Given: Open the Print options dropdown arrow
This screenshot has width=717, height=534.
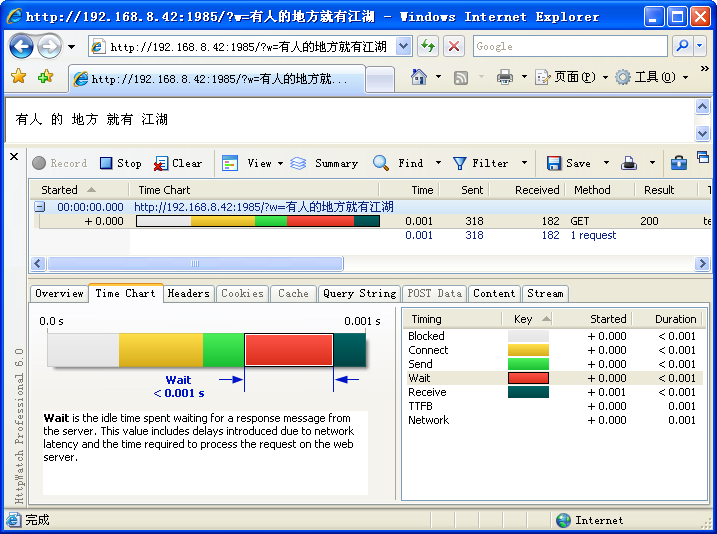Looking at the screenshot, I should (x=524, y=77).
